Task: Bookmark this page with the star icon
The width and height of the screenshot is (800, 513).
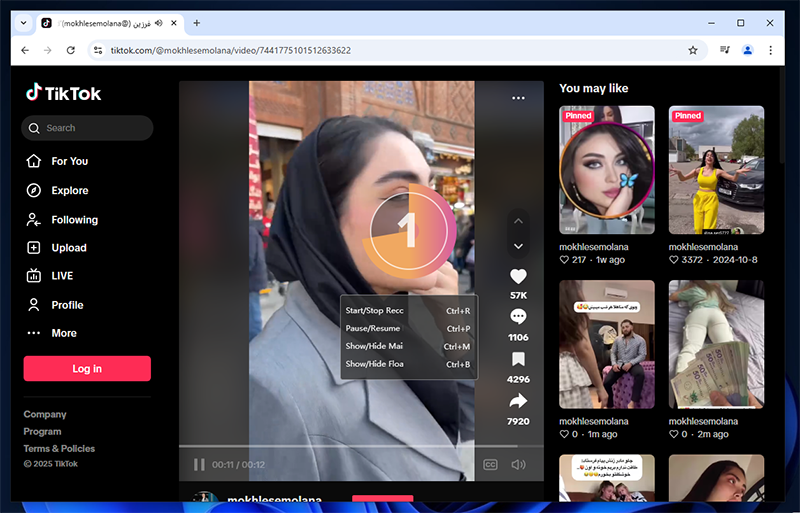Action: 692,51
